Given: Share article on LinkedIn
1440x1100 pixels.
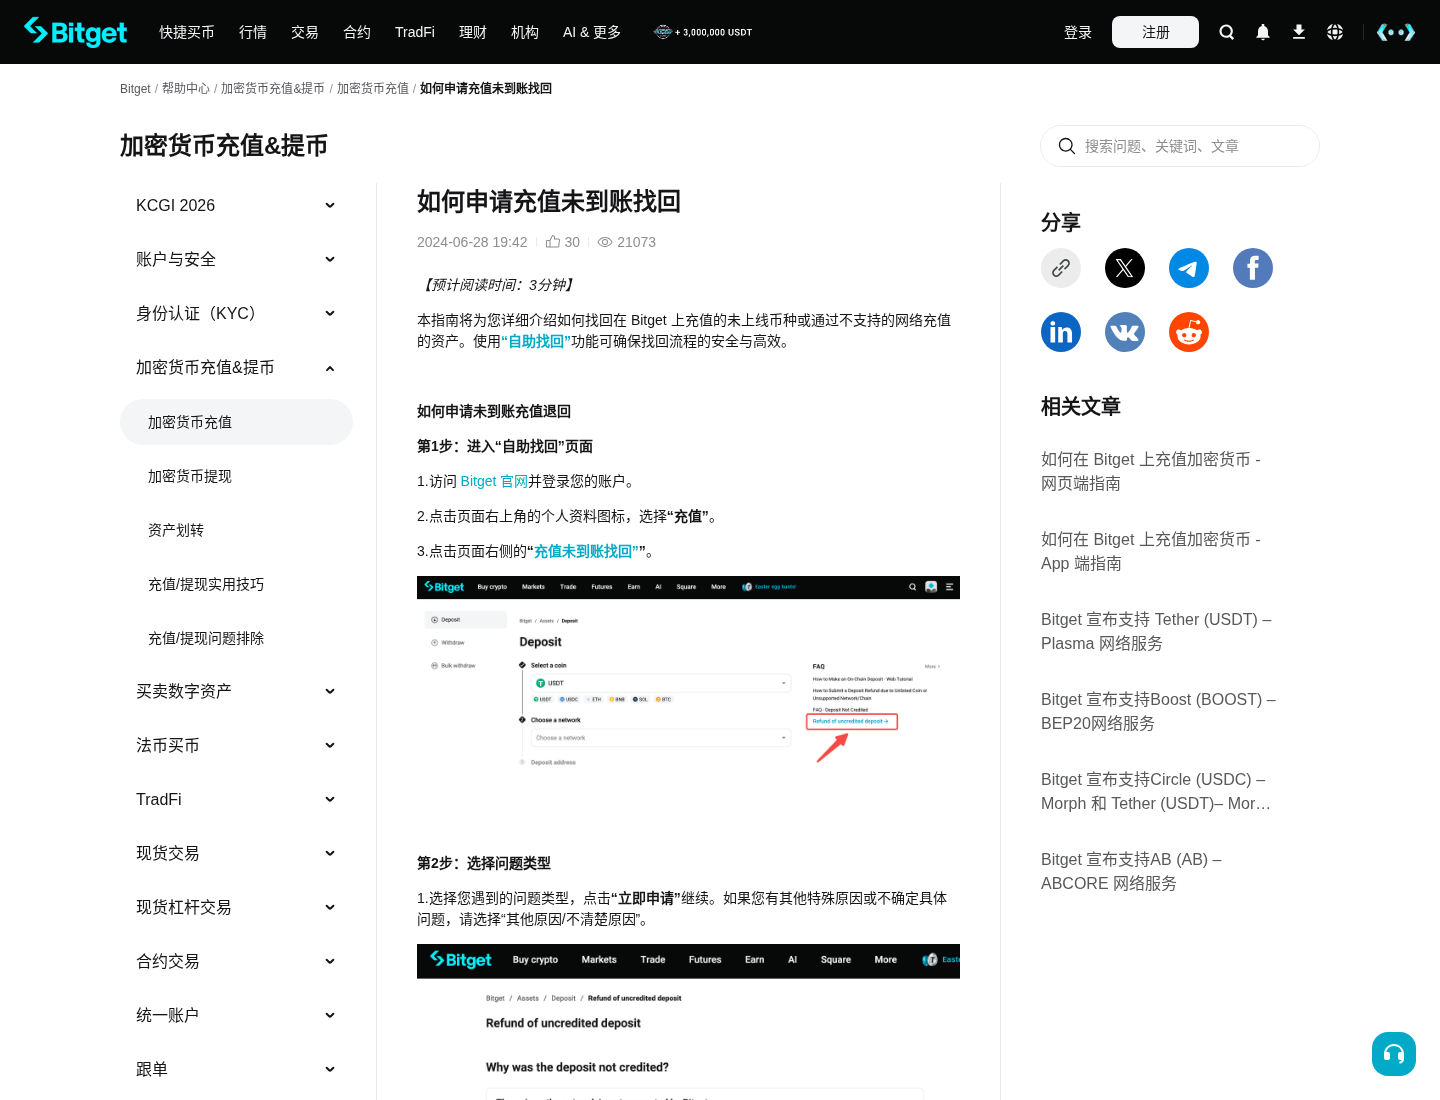Looking at the screenshot, I should coord(1061,332).
